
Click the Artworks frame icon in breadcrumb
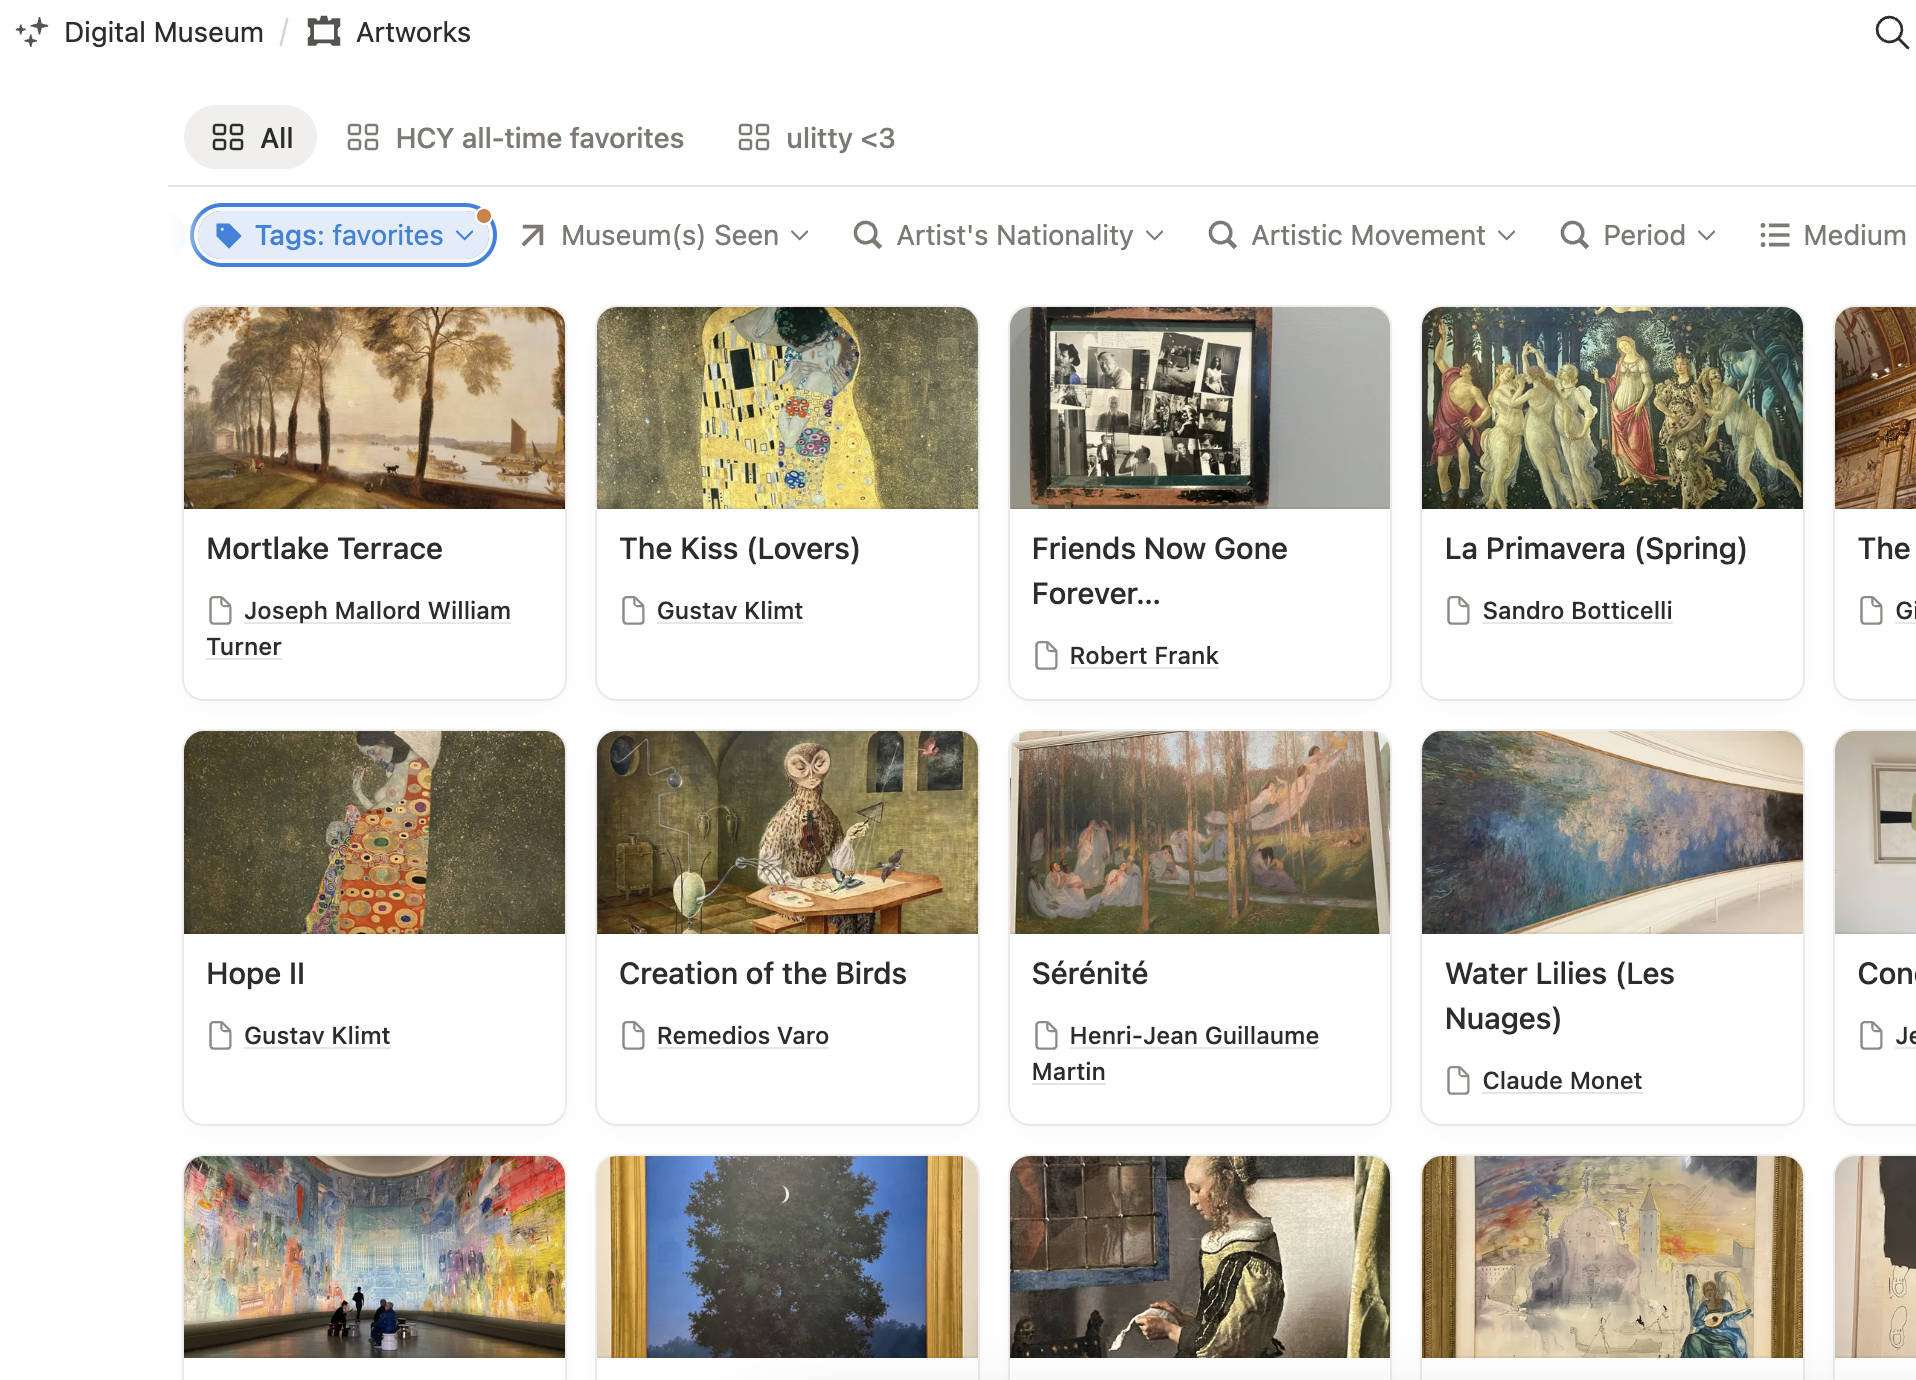click(x=324, y=32)
